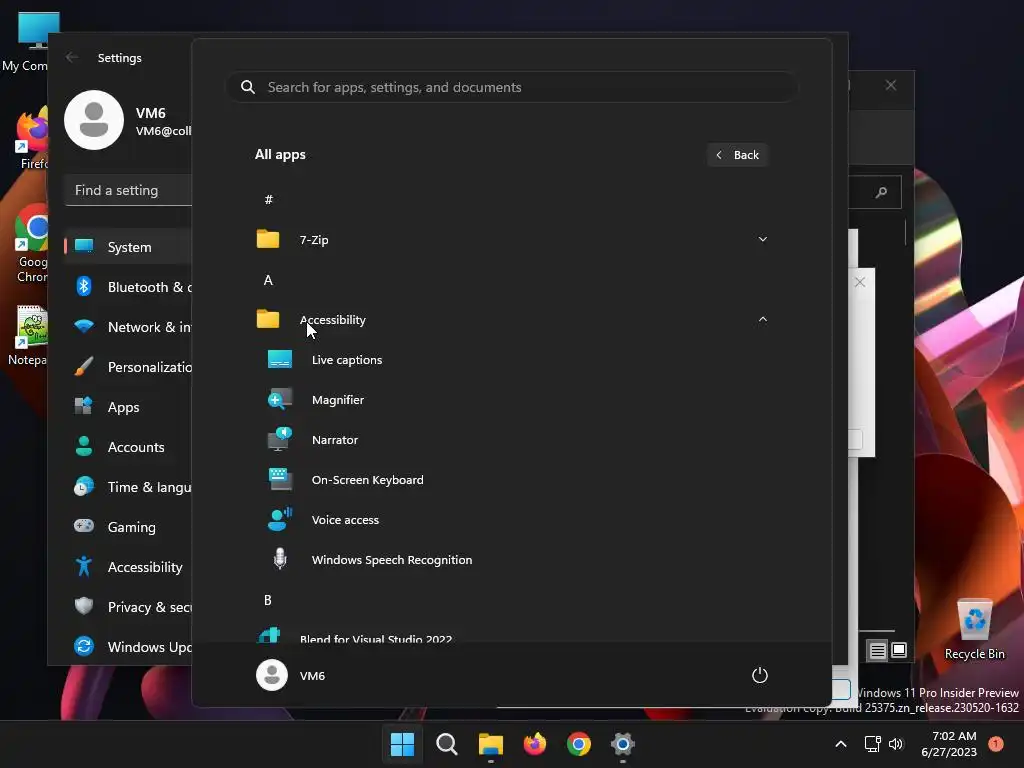Open taskbar Search
The height and width of the screenshot is (768, 1024).
pos(447,744)
